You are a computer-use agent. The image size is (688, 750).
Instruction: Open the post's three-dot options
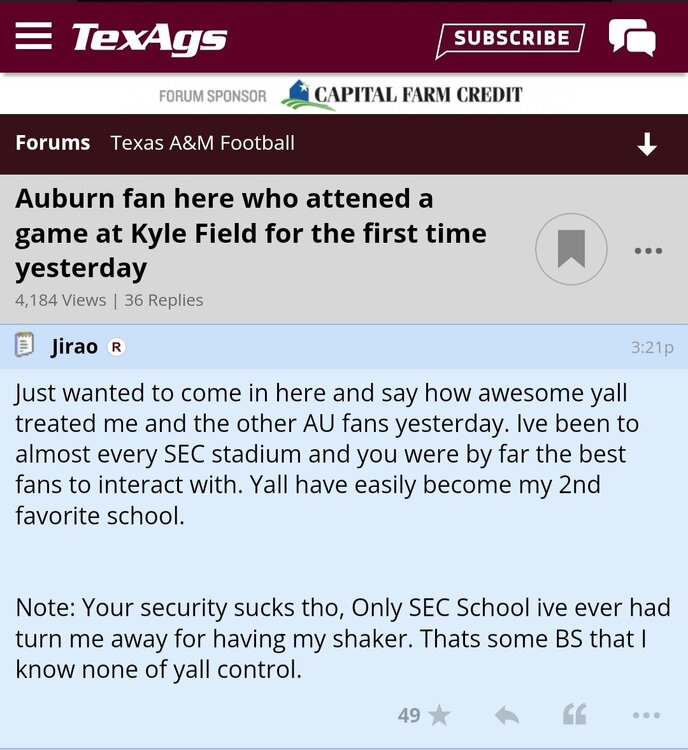[646, 715]
